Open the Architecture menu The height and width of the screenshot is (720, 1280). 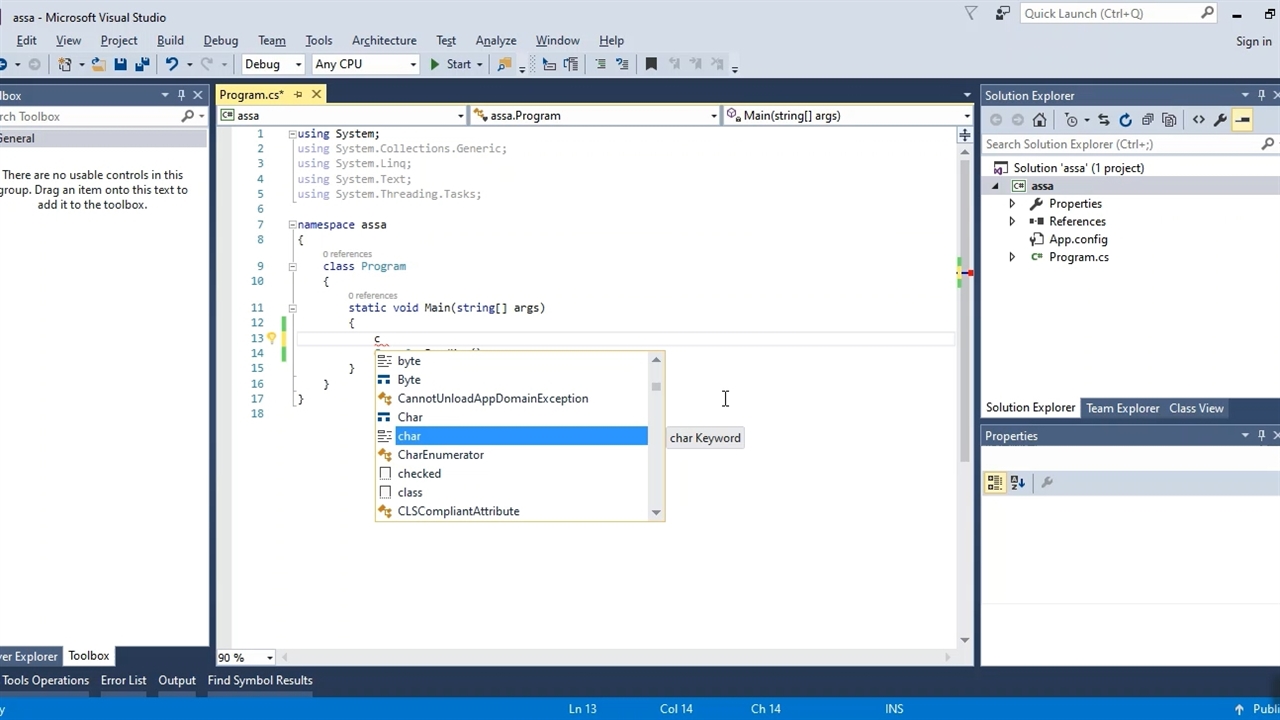pyautogui.click(x=384, y=40)
